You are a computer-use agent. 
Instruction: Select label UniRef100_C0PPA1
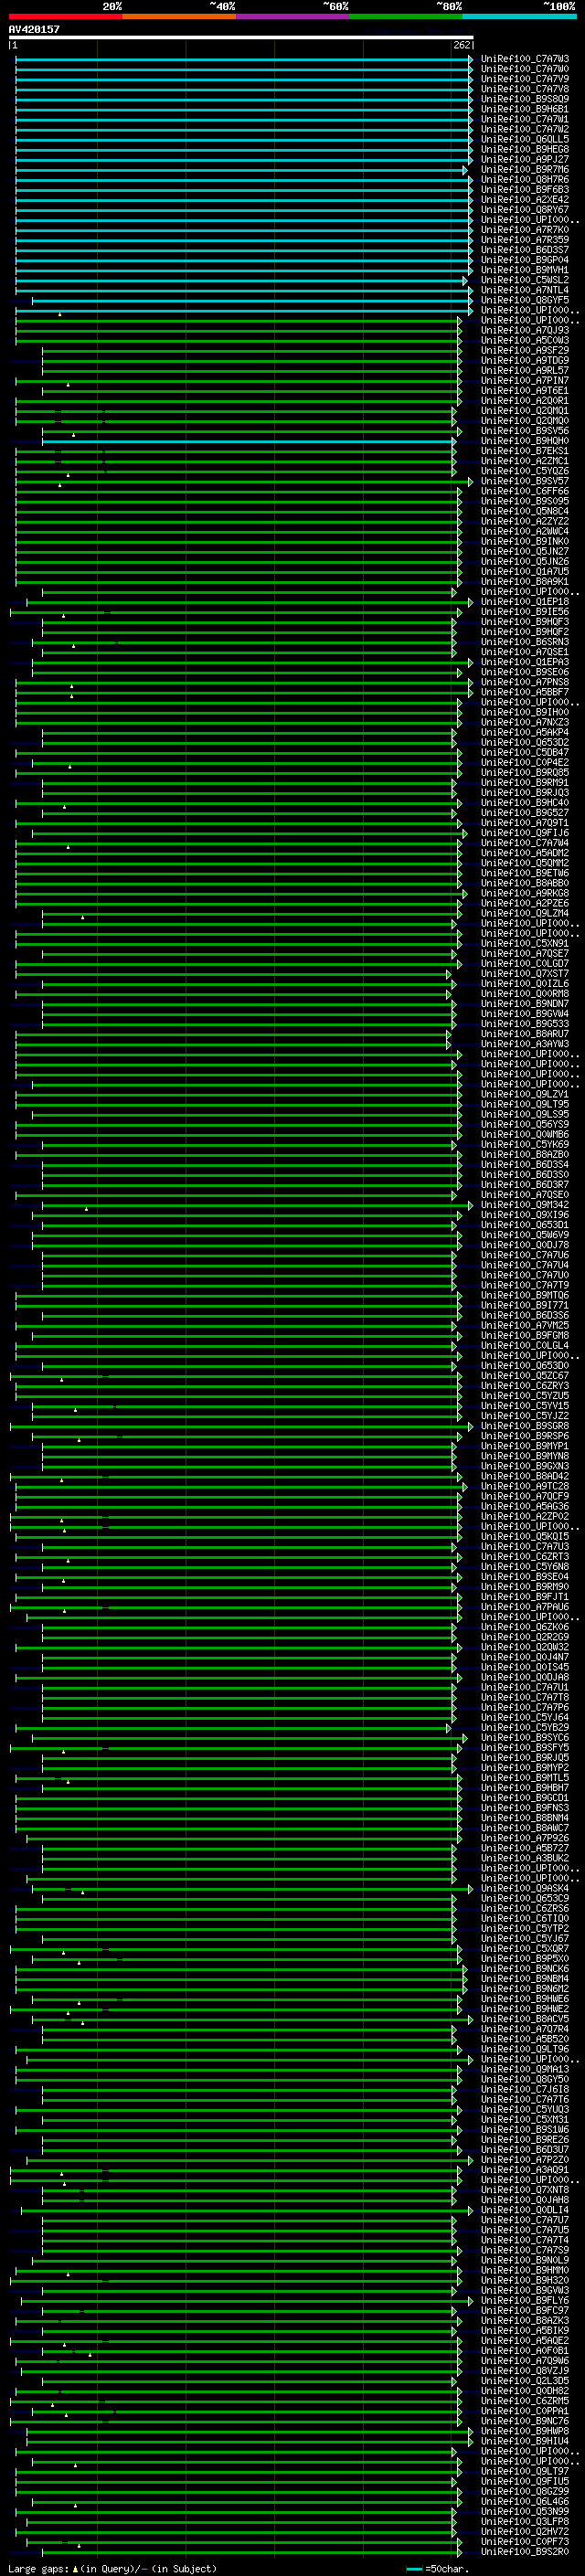click(525, 2411)
